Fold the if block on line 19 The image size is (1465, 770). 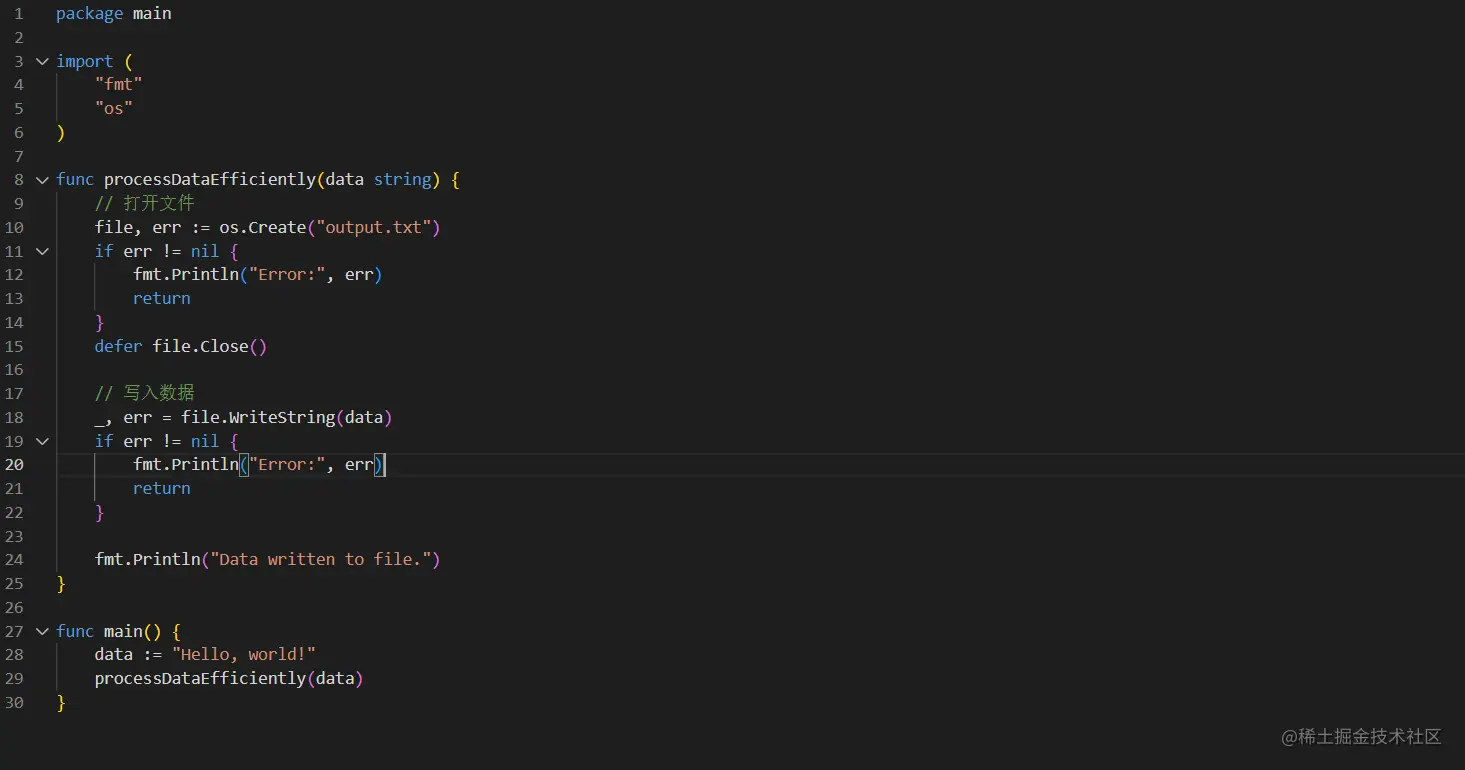(x=42, y=441)
